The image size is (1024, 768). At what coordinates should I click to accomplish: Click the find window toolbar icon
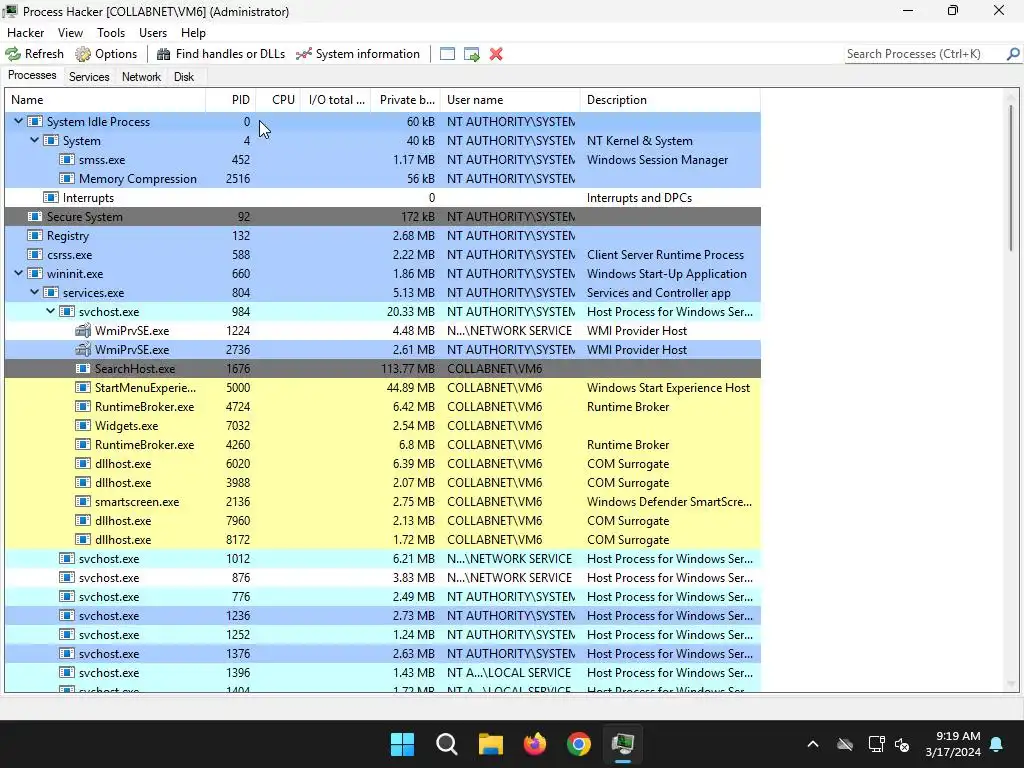447,54
